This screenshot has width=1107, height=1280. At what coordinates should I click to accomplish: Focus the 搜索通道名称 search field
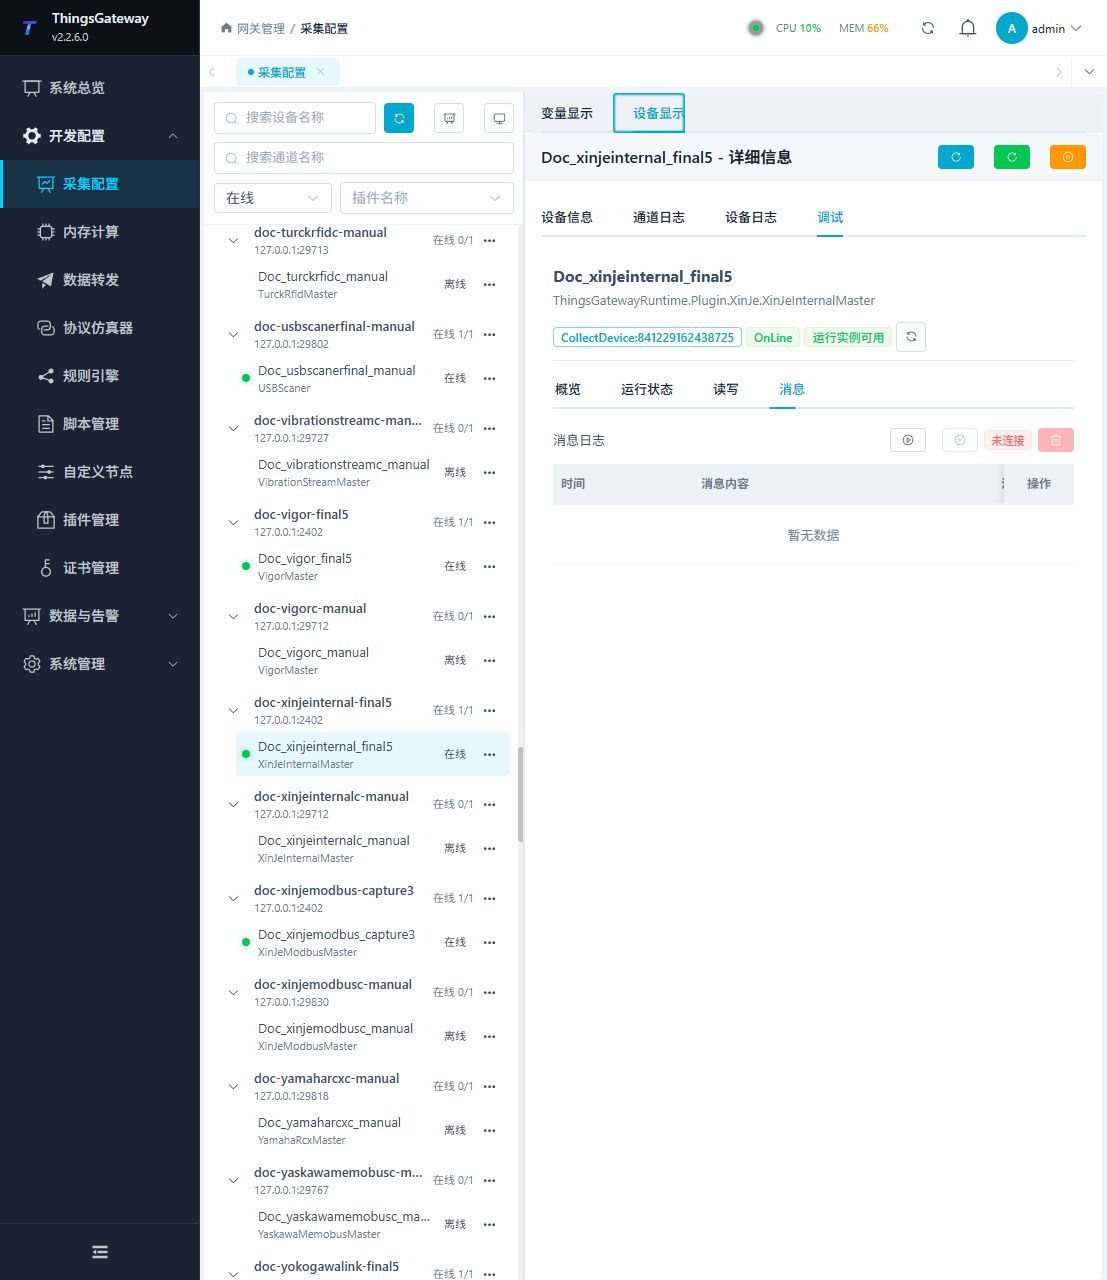point(364,158)
